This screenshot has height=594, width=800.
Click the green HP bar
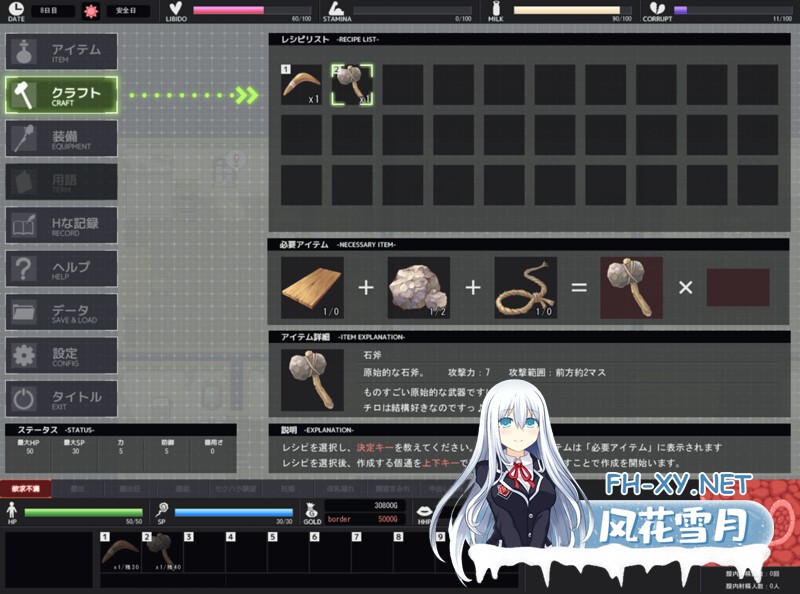tap(84, 512)
